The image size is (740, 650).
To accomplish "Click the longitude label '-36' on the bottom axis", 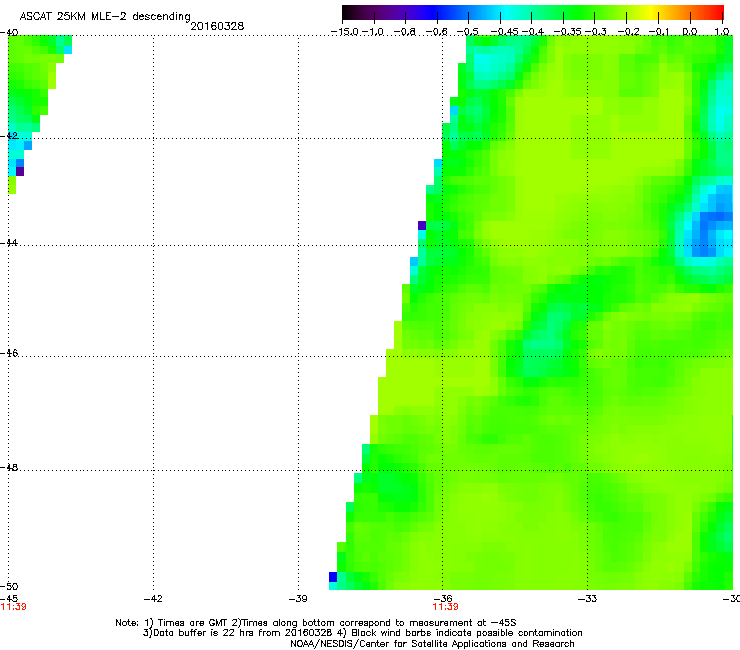I will point(443,599).
